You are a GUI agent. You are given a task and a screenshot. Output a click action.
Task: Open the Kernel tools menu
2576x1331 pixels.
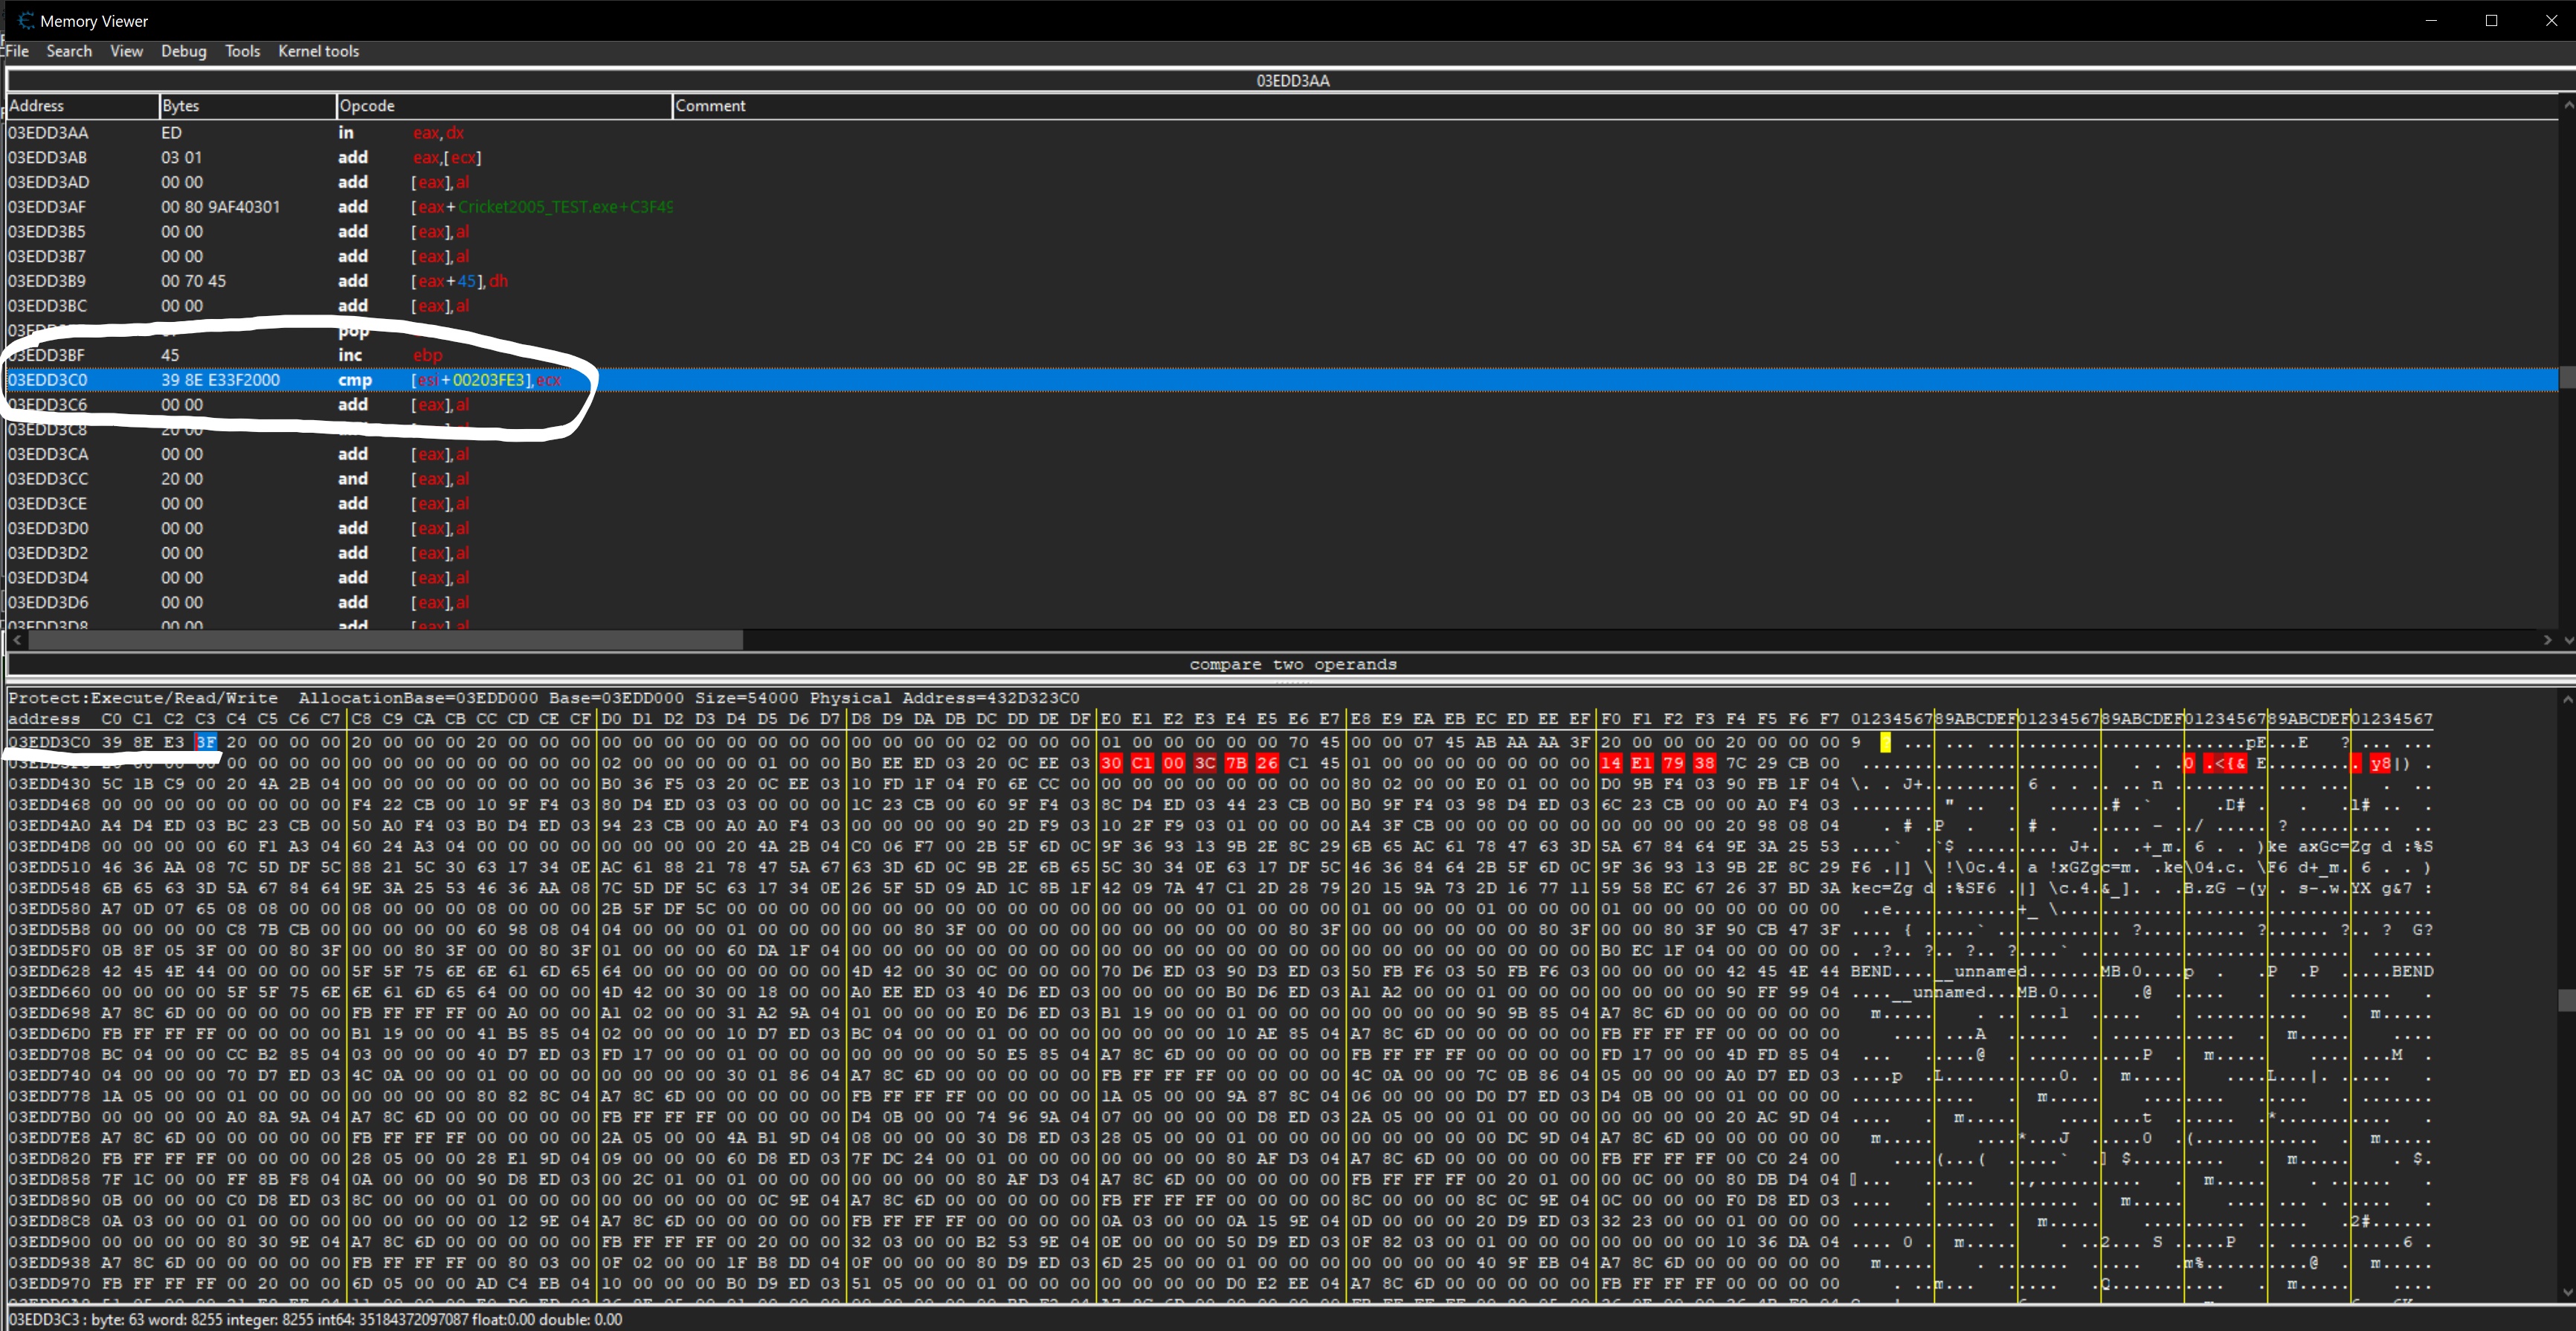[318, 51]
